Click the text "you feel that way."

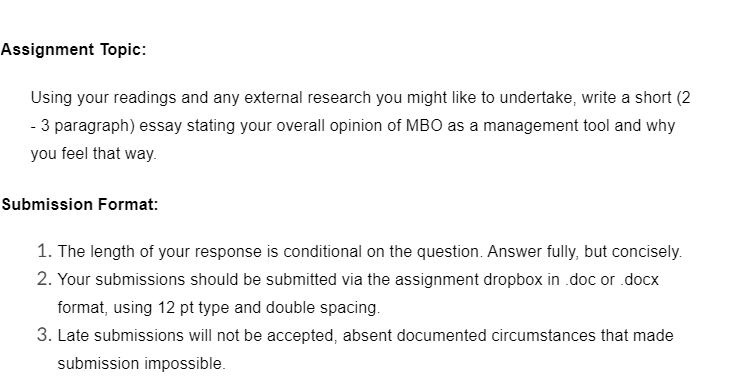[94, 154]
